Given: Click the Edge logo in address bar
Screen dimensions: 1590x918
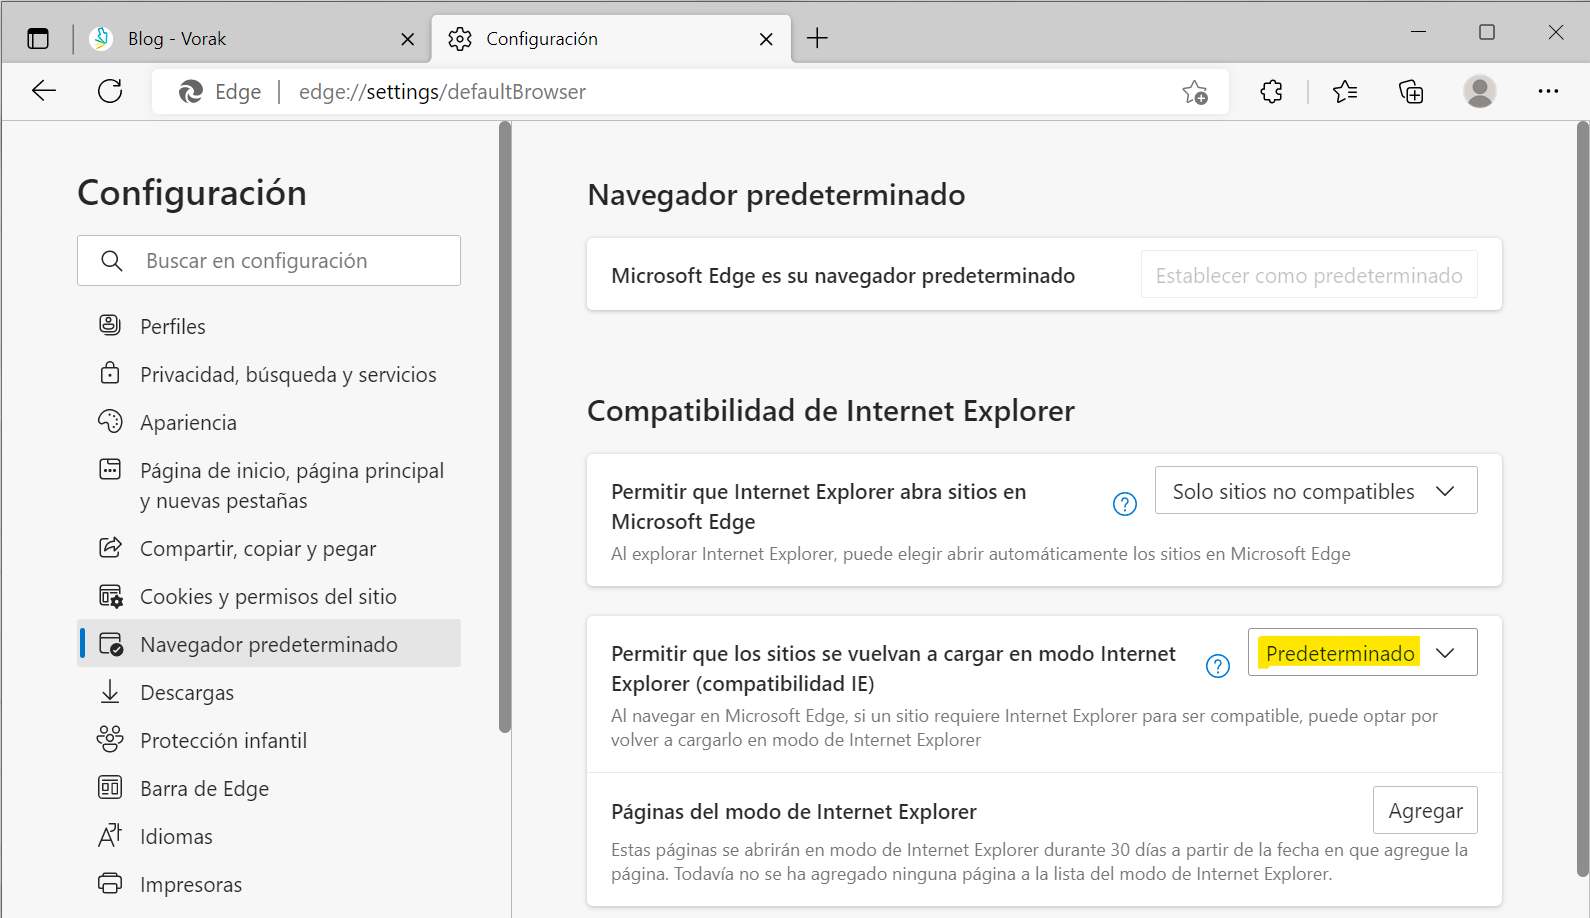Looking at the screenshot, I should 191,92.
